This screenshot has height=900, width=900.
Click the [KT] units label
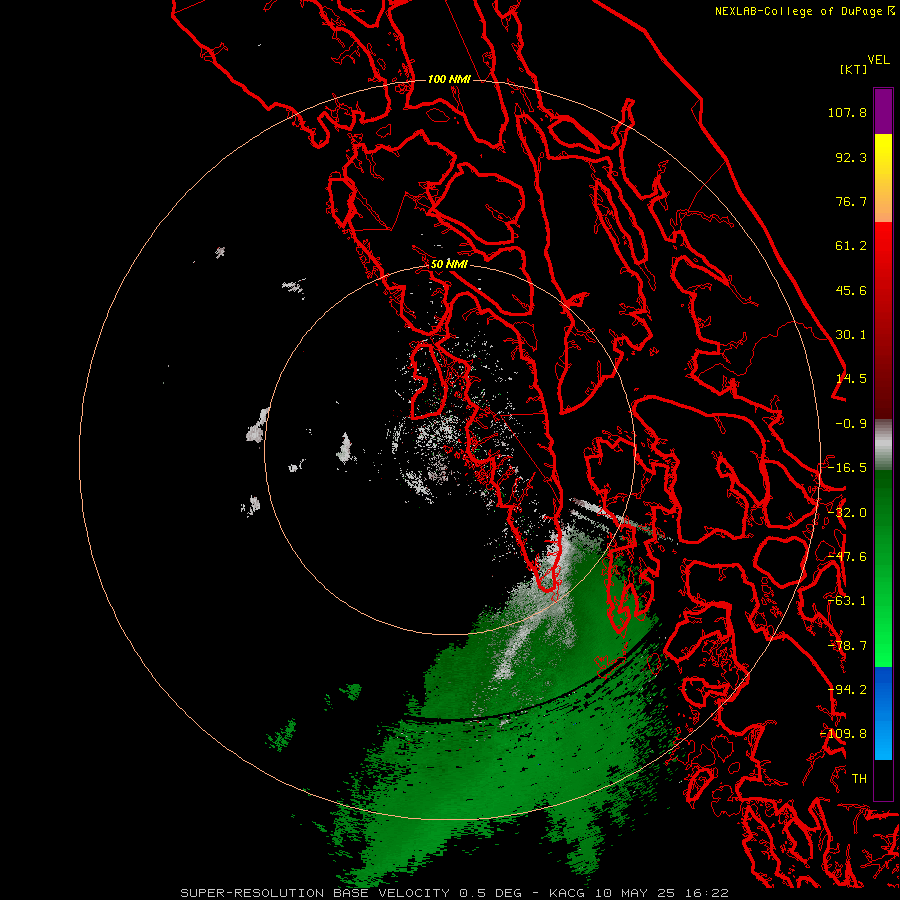coord(854,69)
